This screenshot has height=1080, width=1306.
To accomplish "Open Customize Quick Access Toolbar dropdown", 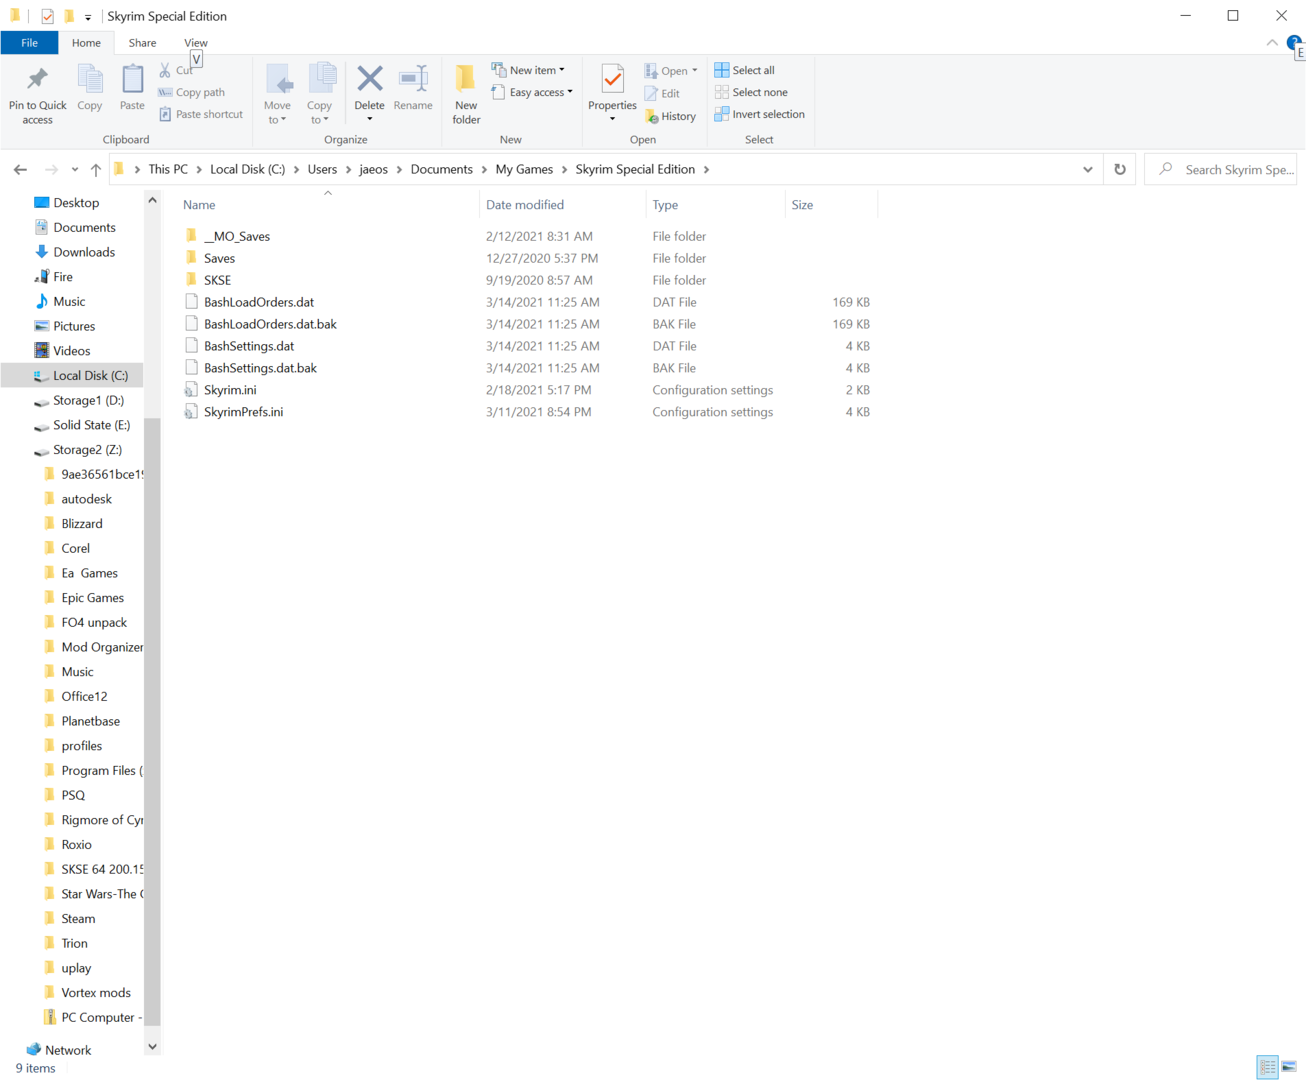I will tap(88, 17).
